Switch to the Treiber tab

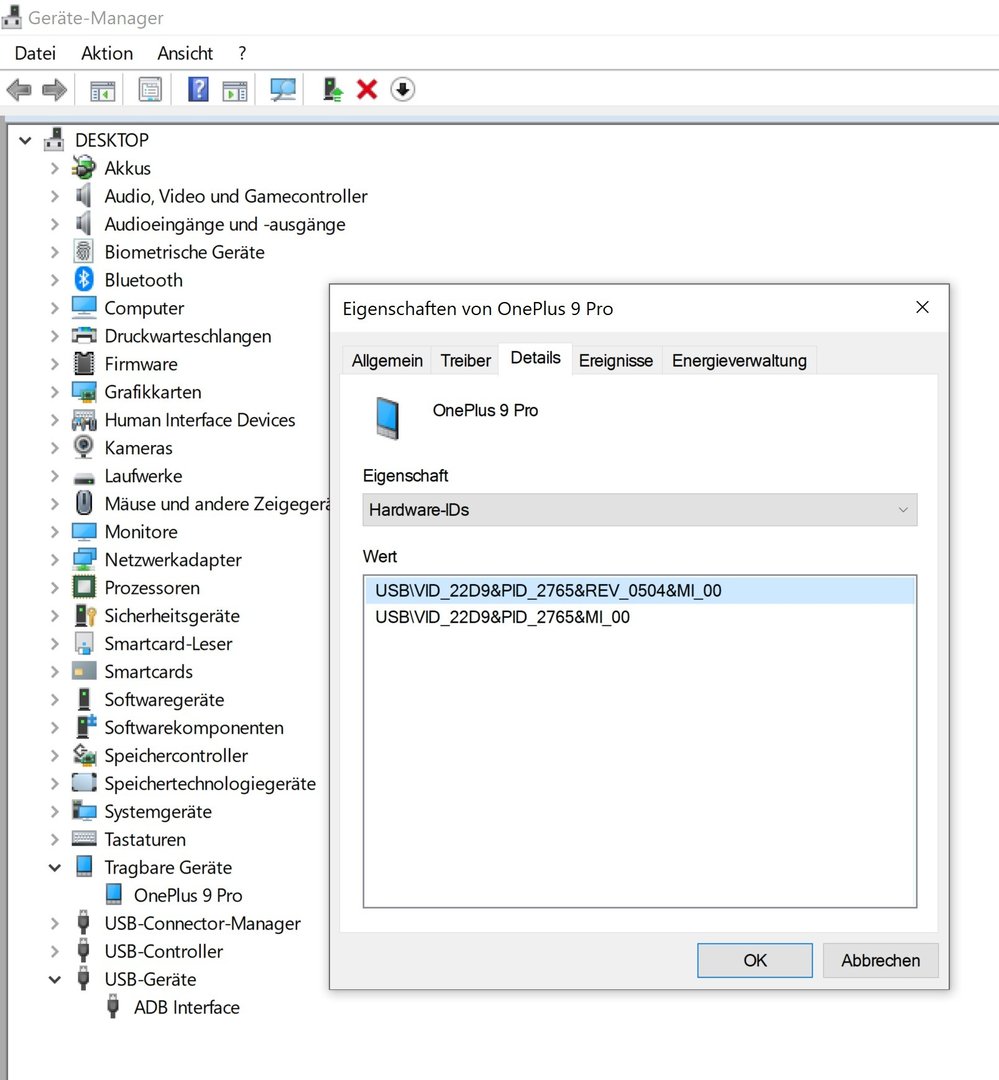pyautogui.click(x=465, y=360)
